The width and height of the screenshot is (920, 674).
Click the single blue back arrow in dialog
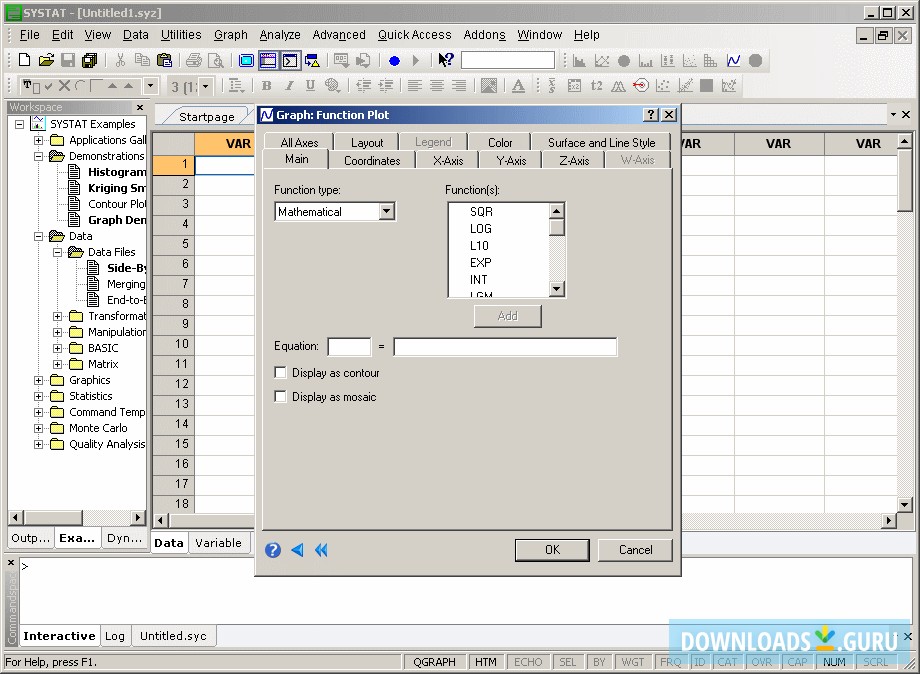pyautogui.click(x=297, y=550)
